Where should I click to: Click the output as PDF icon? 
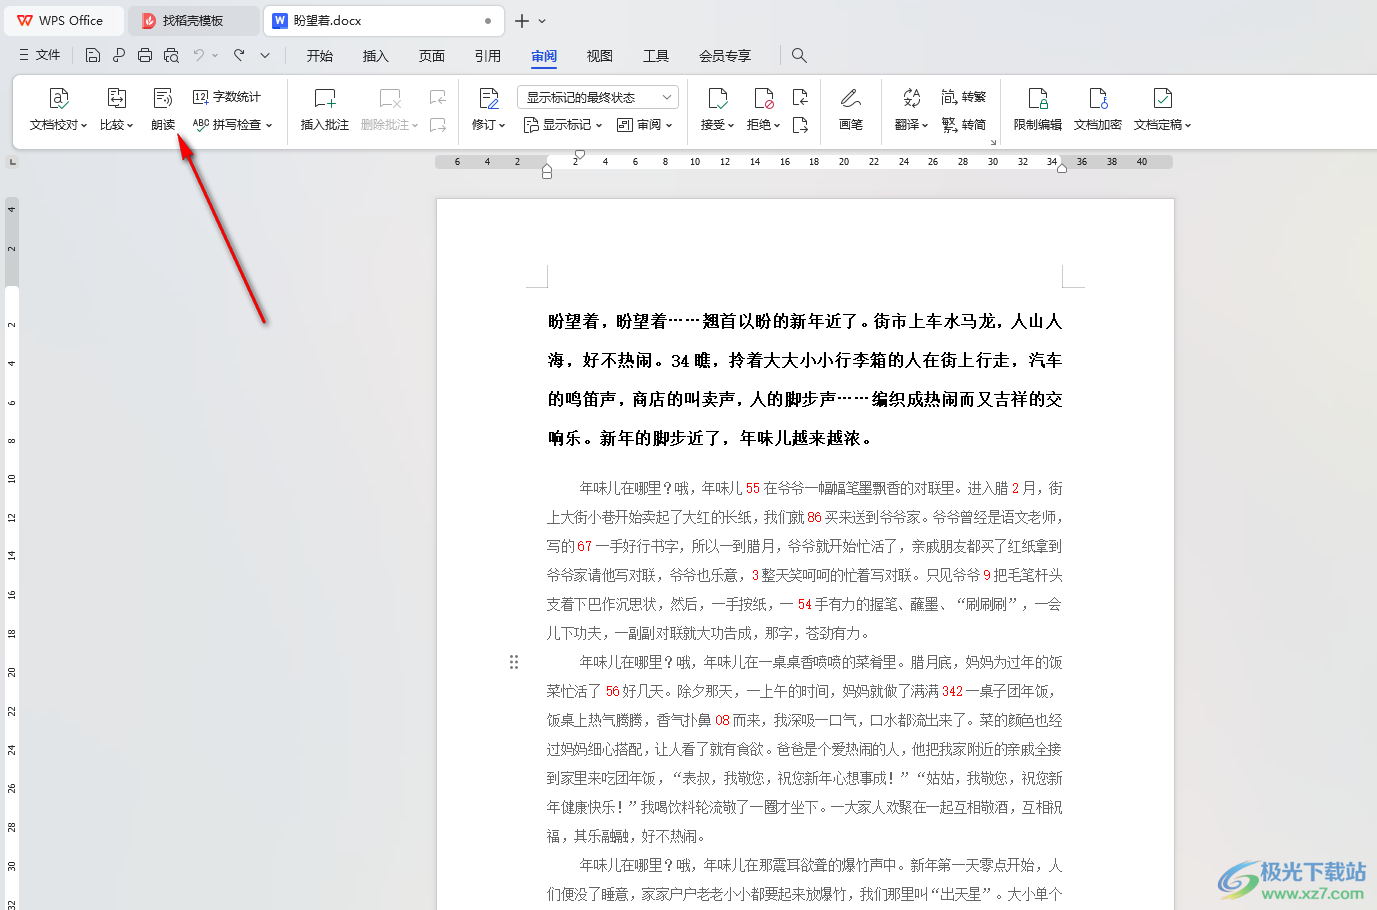pos(119,56)
